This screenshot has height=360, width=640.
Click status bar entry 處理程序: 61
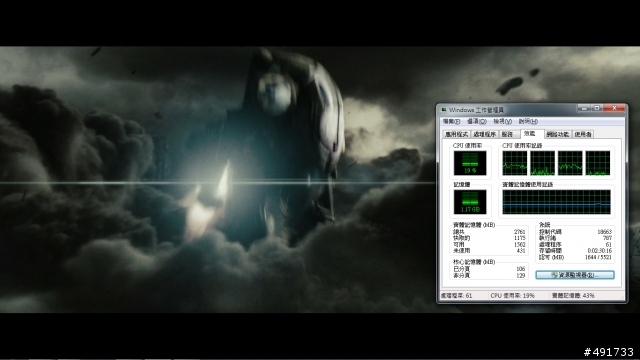point(456,296)
